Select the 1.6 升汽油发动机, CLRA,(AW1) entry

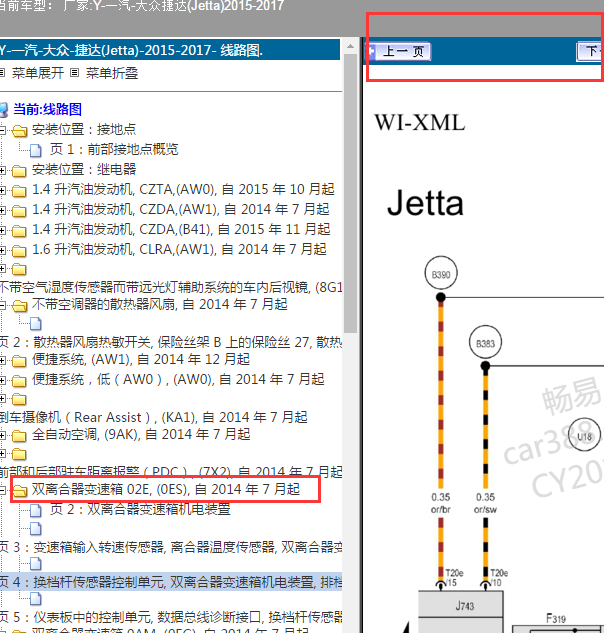(x=179, y=249)
